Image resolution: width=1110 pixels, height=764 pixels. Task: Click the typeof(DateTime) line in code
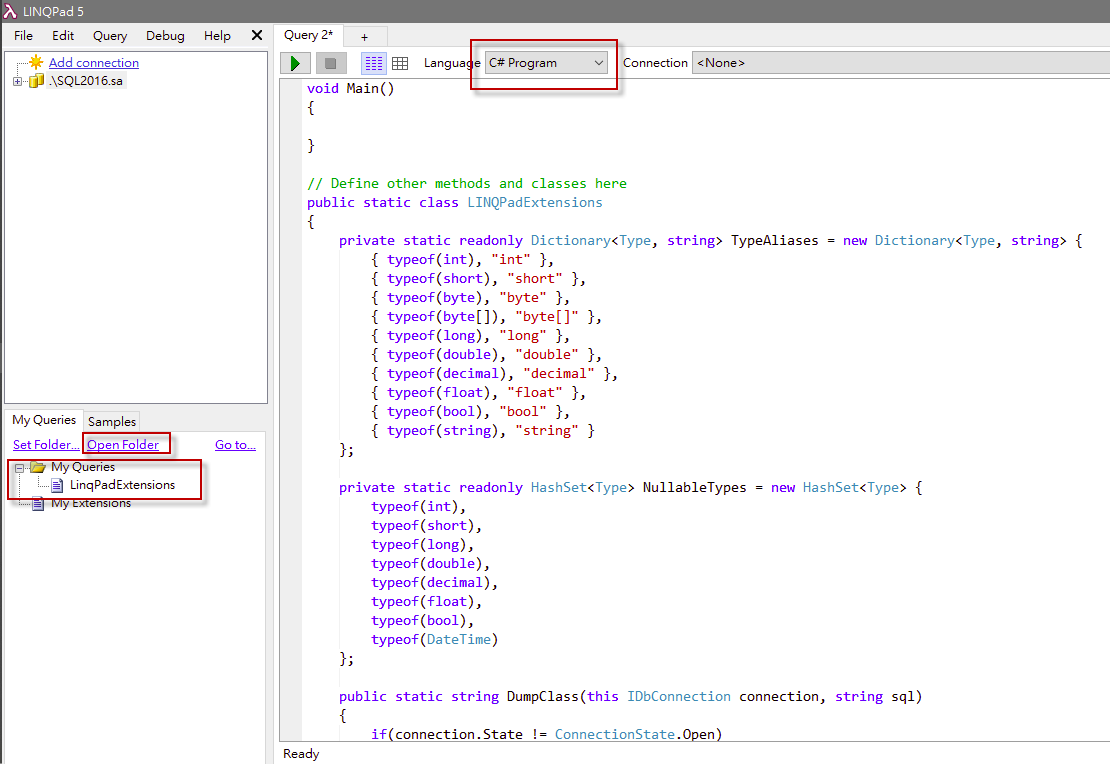point(435,639)
